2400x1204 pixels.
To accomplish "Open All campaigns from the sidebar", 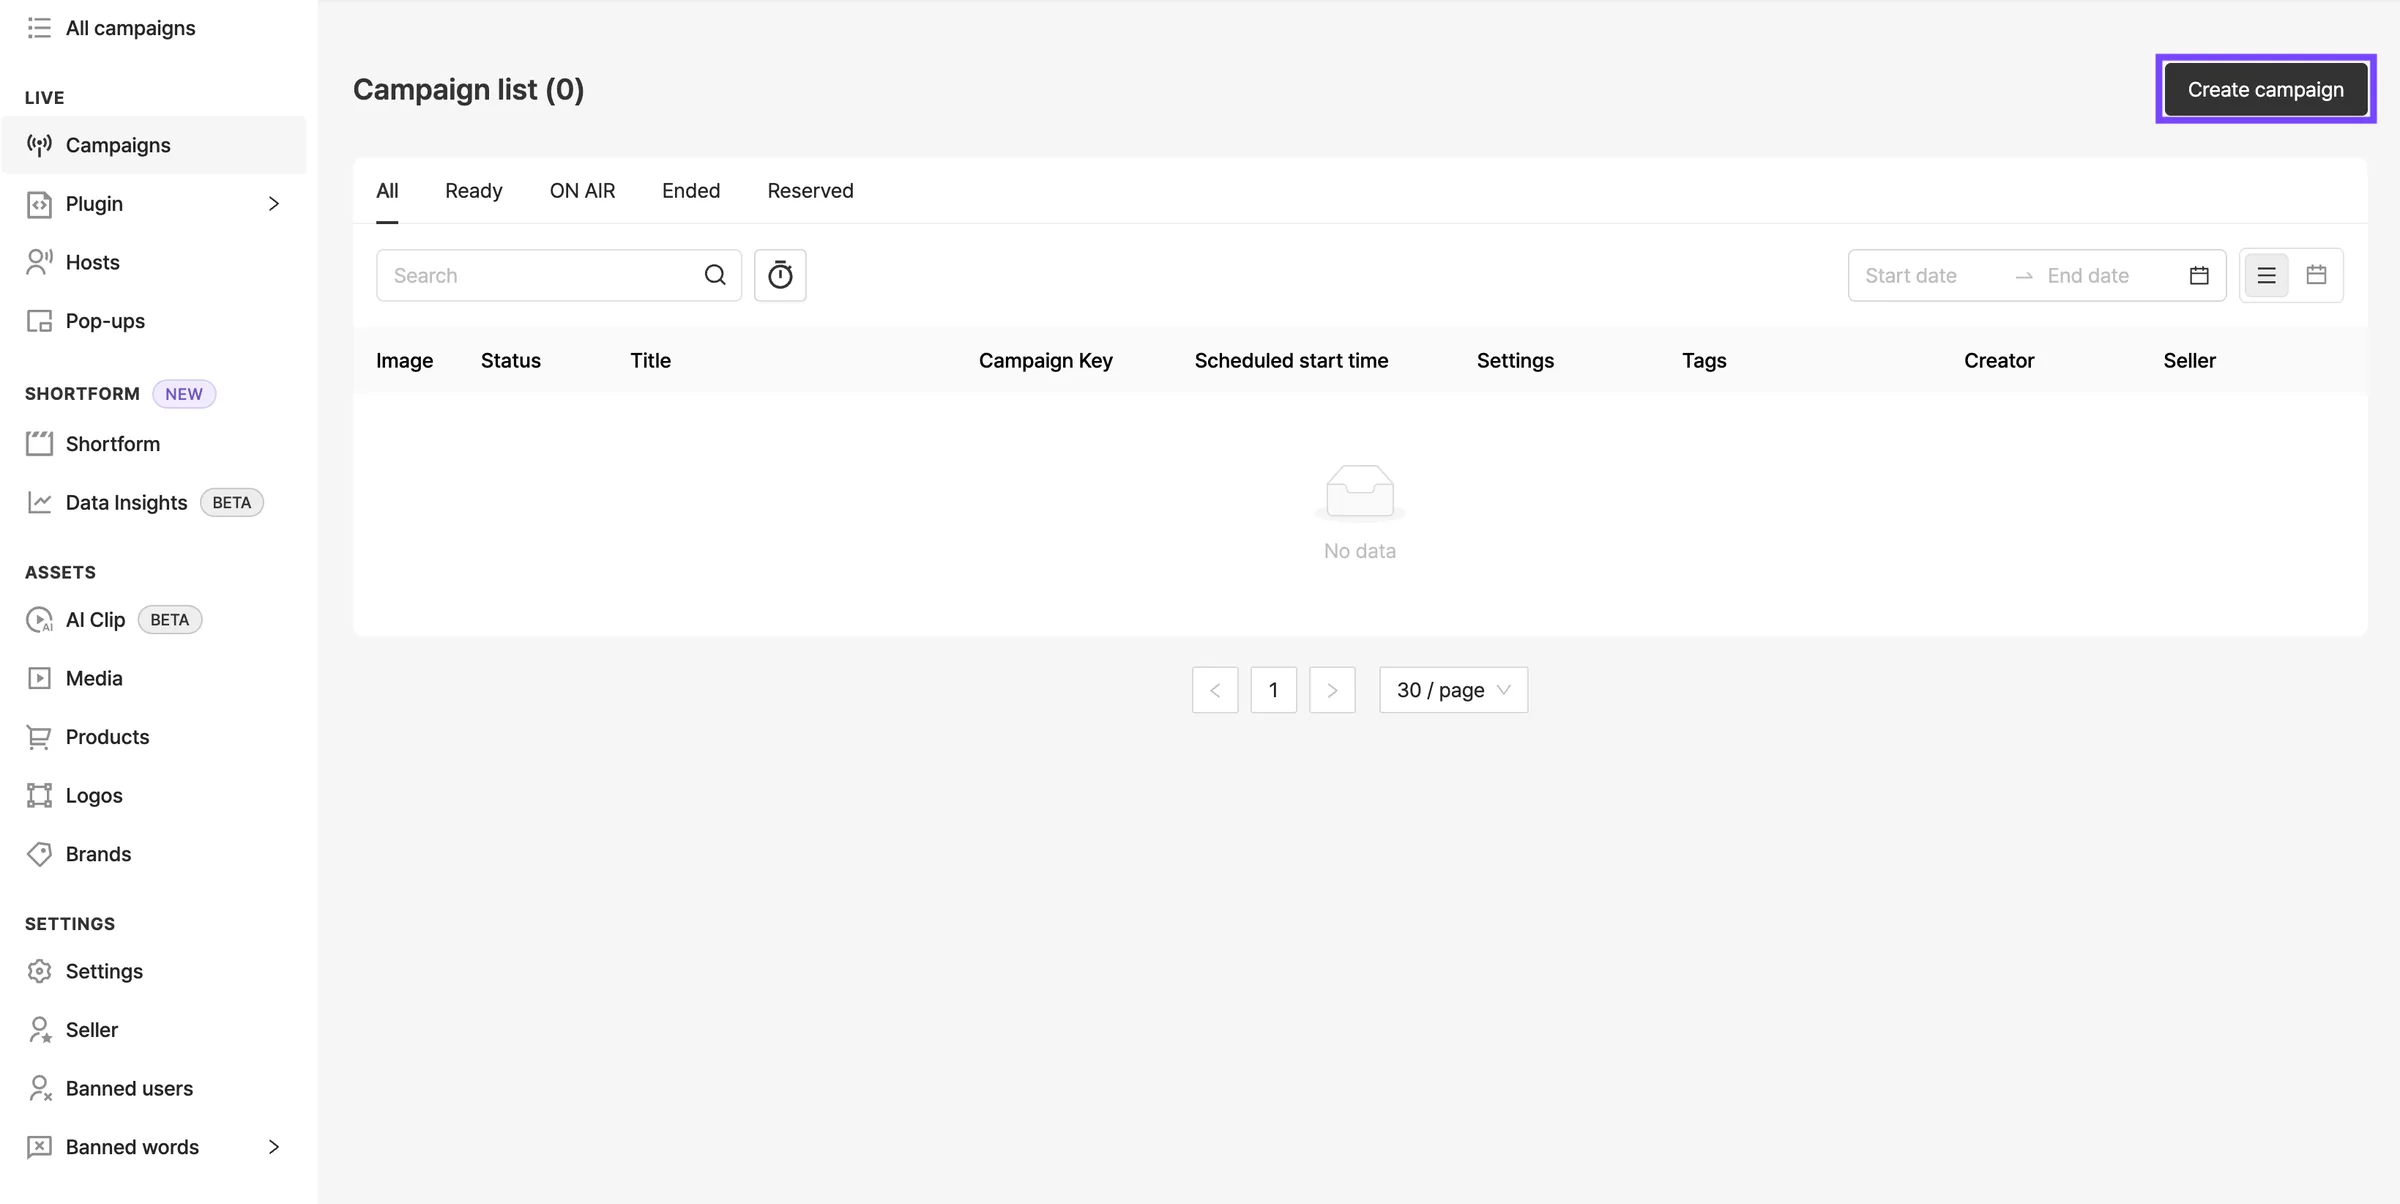I will [130, 28].
